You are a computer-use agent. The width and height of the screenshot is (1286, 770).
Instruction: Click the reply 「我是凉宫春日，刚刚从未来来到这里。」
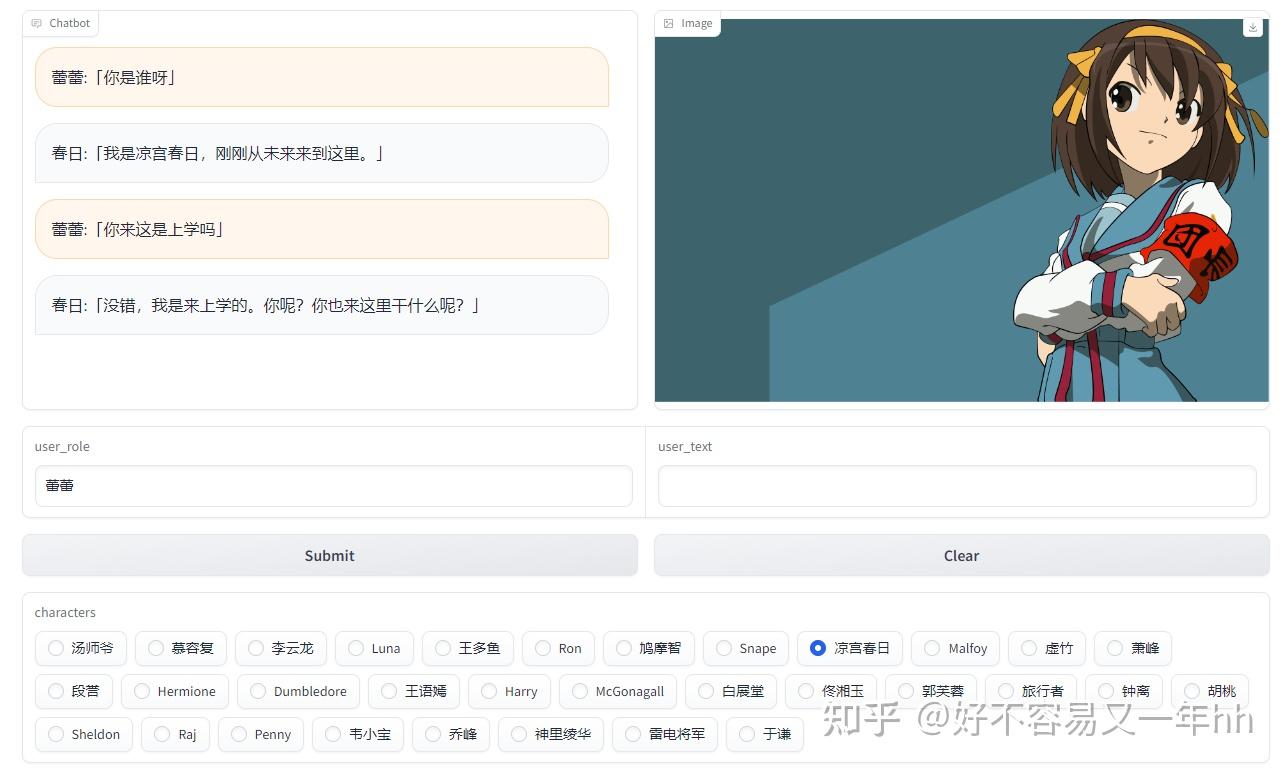point(322,153)
